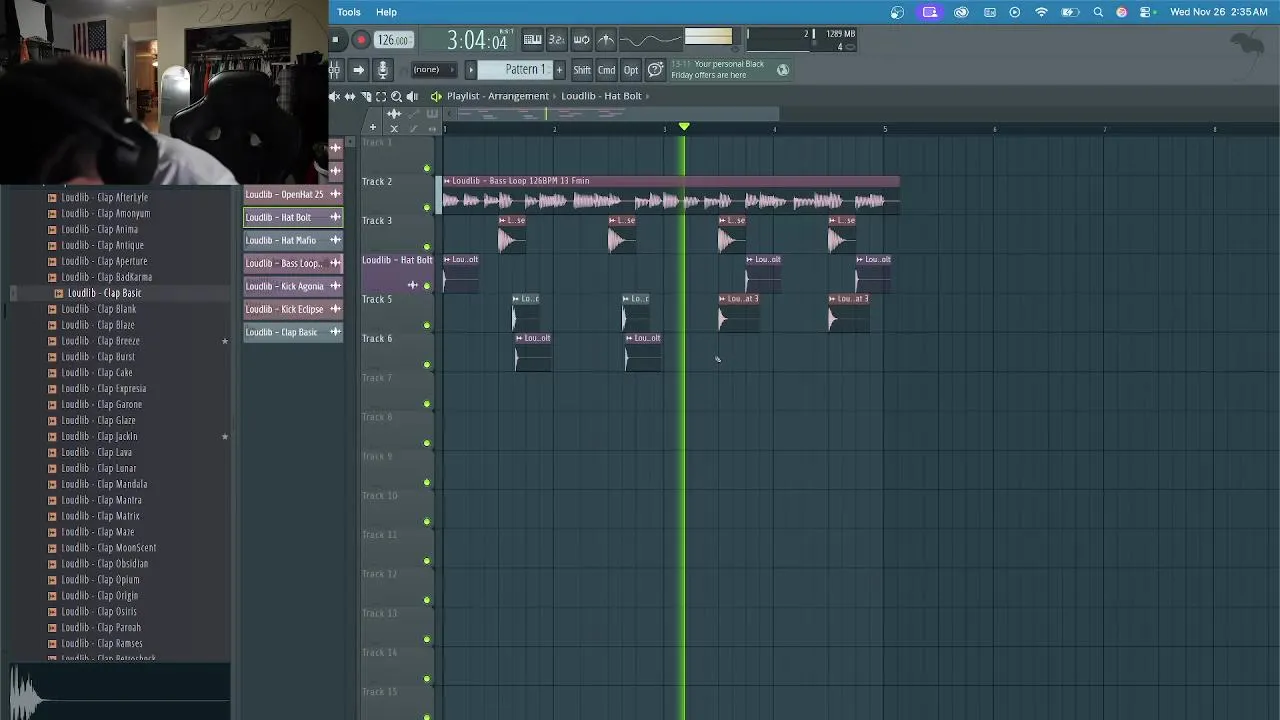Mute Track 2 with green dot
Image resolution: width=1280 pixels, height=720 pixels.
(428, 208)
